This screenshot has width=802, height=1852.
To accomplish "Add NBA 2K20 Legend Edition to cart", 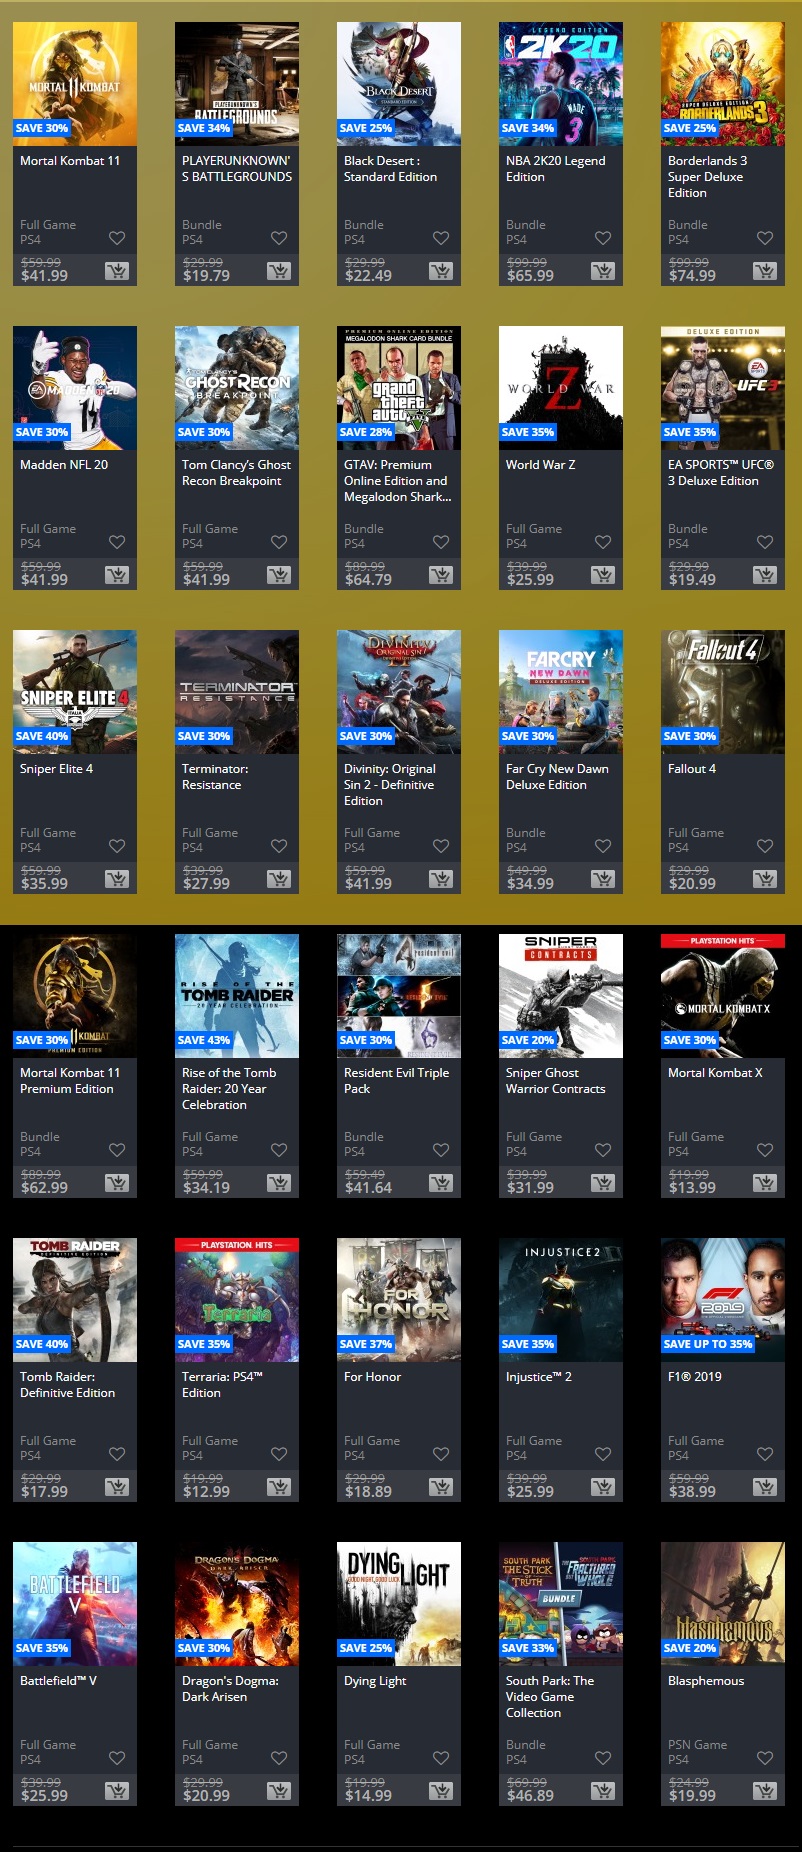I will 603,271.
